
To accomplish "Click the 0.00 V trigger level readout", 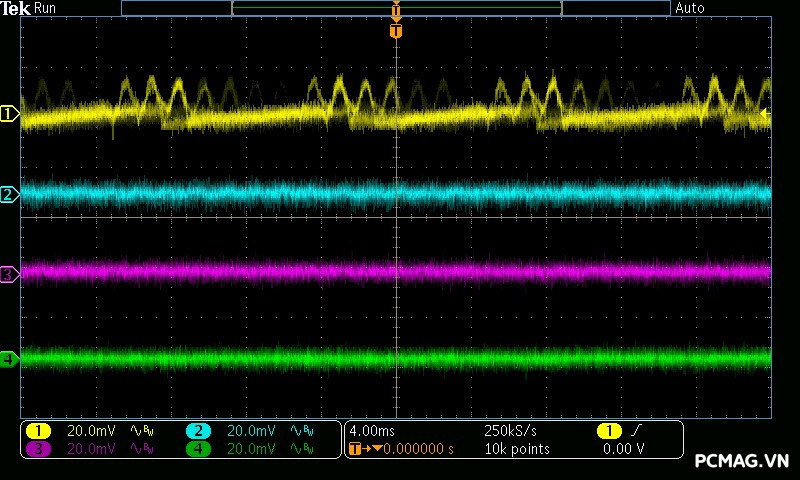I will (x=623, y=449).
